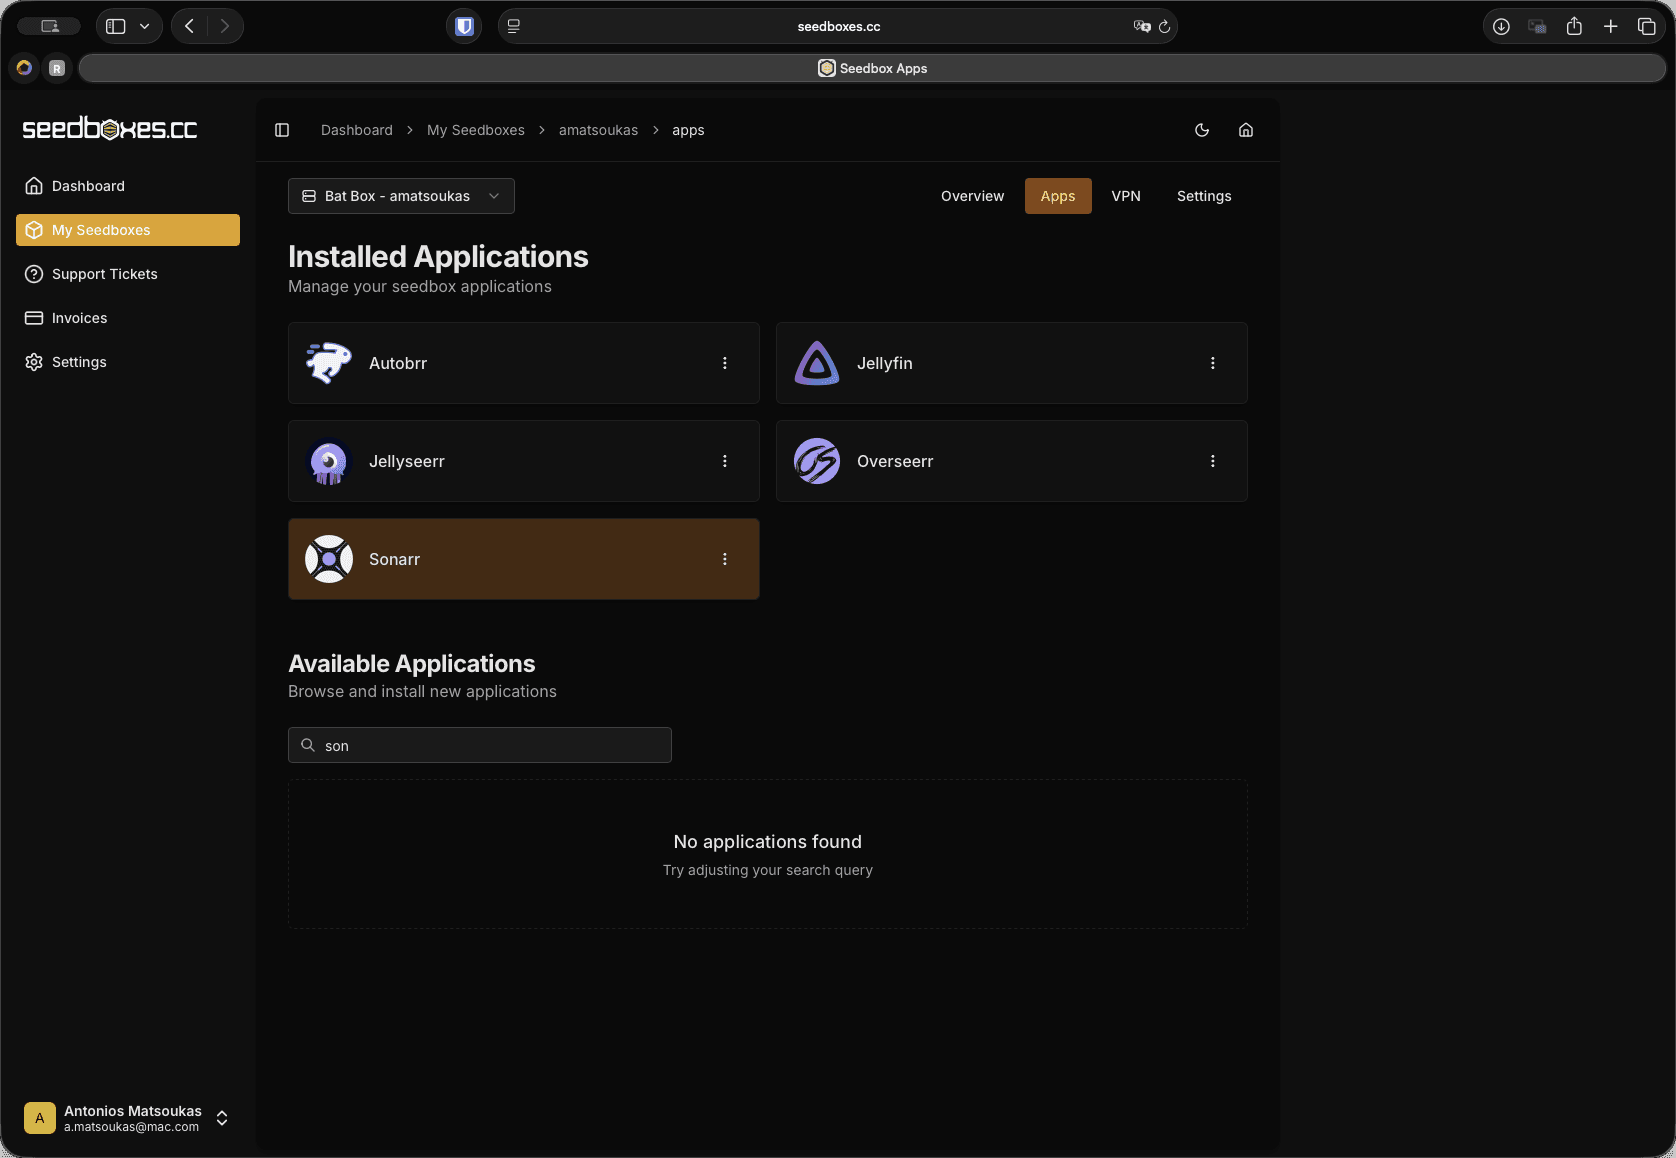Click the translate icon in address bar
1676x1158 pixels.
click(x=1142, y=27)
